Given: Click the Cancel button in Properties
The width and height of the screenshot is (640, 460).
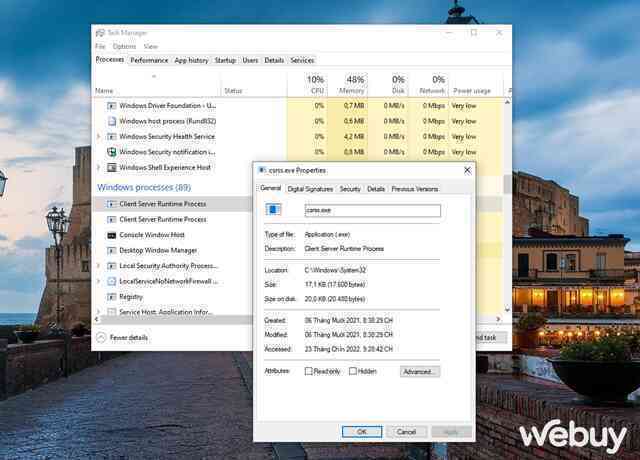Looking at the screenshot, I should 406,432.
